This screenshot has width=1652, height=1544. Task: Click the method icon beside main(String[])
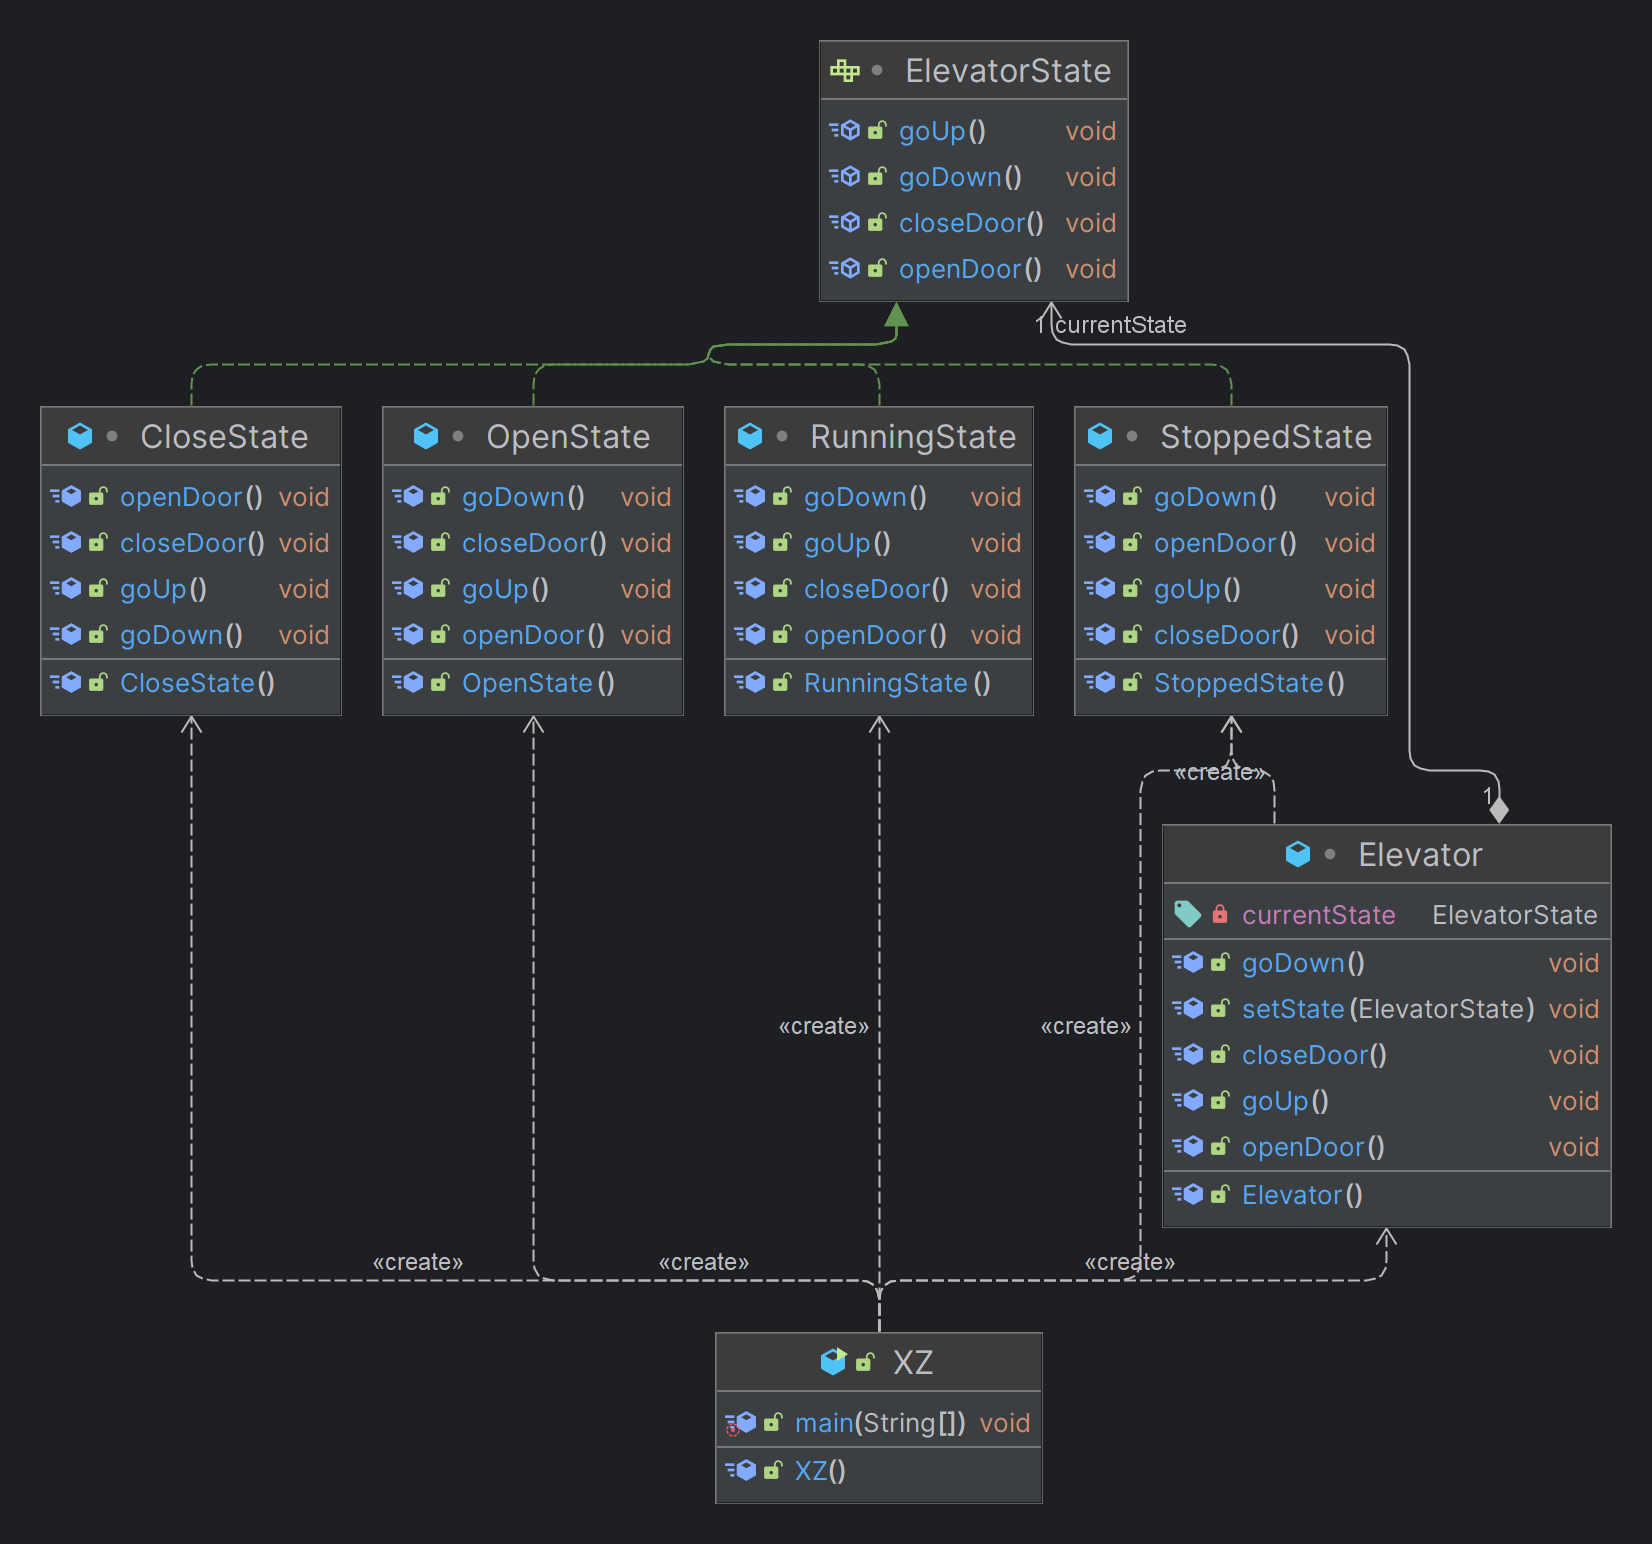pos(741,1423)
